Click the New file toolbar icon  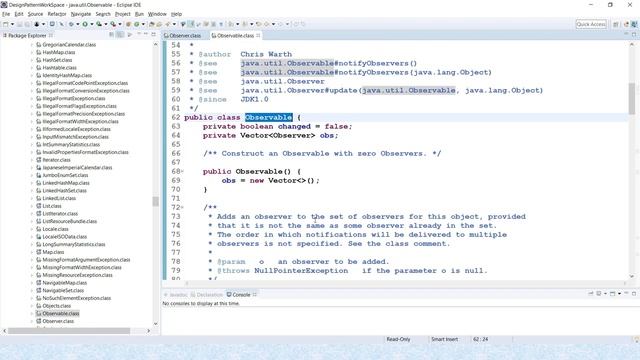(5, 24)
